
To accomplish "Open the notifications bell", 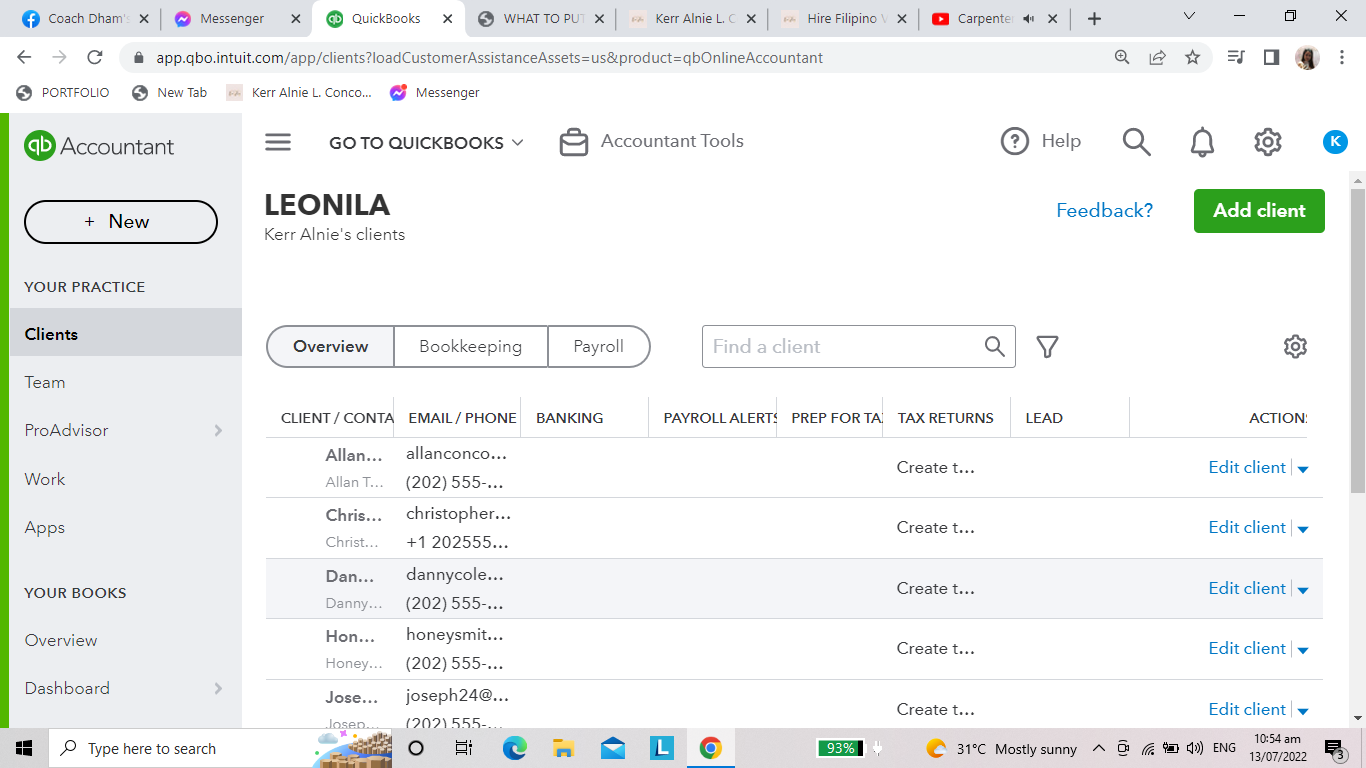I will 1202,142.
